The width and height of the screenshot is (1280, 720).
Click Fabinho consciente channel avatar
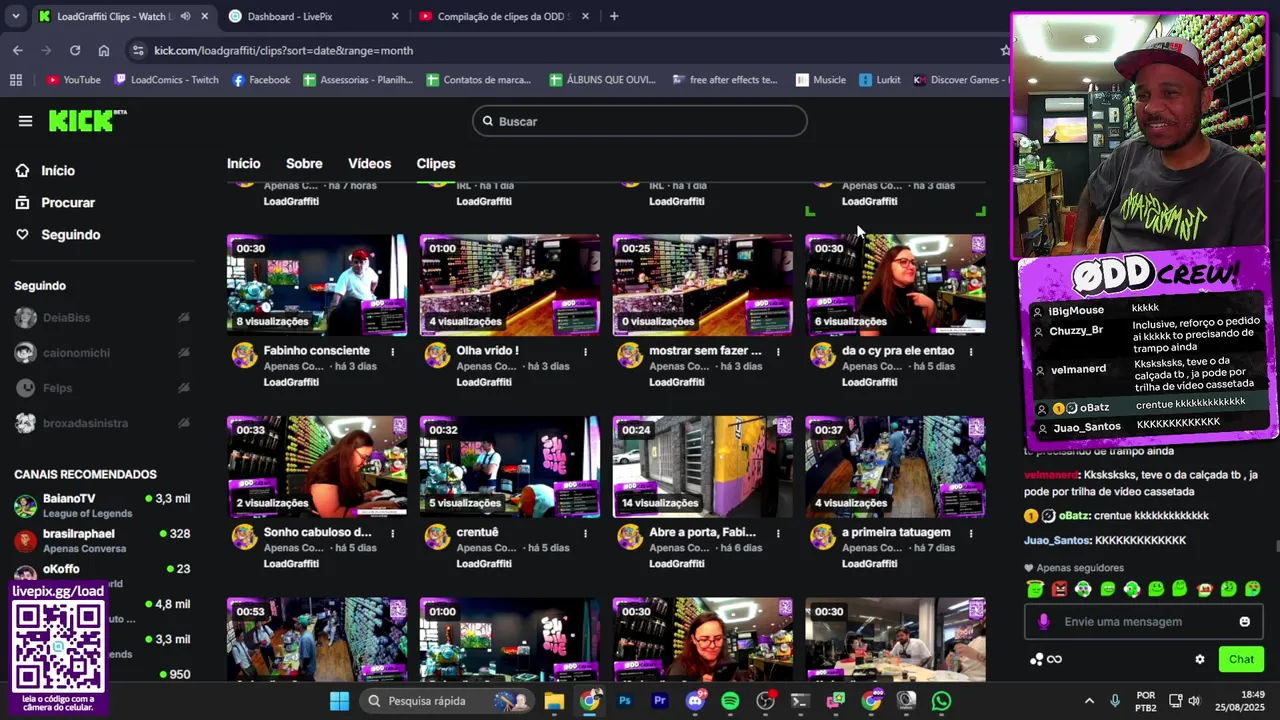click(244, 355)
